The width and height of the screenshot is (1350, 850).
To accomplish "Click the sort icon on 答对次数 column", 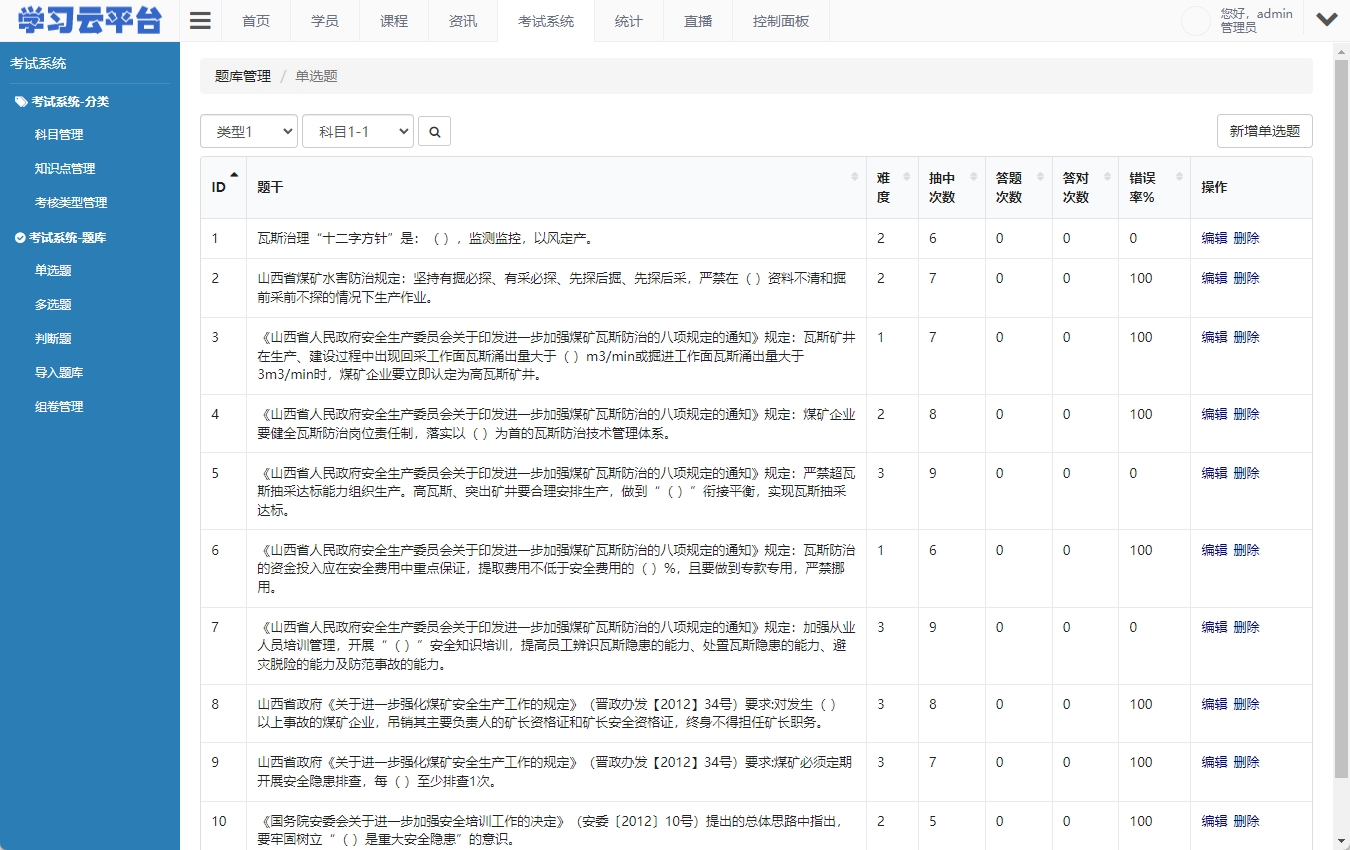I will 1107,175.
